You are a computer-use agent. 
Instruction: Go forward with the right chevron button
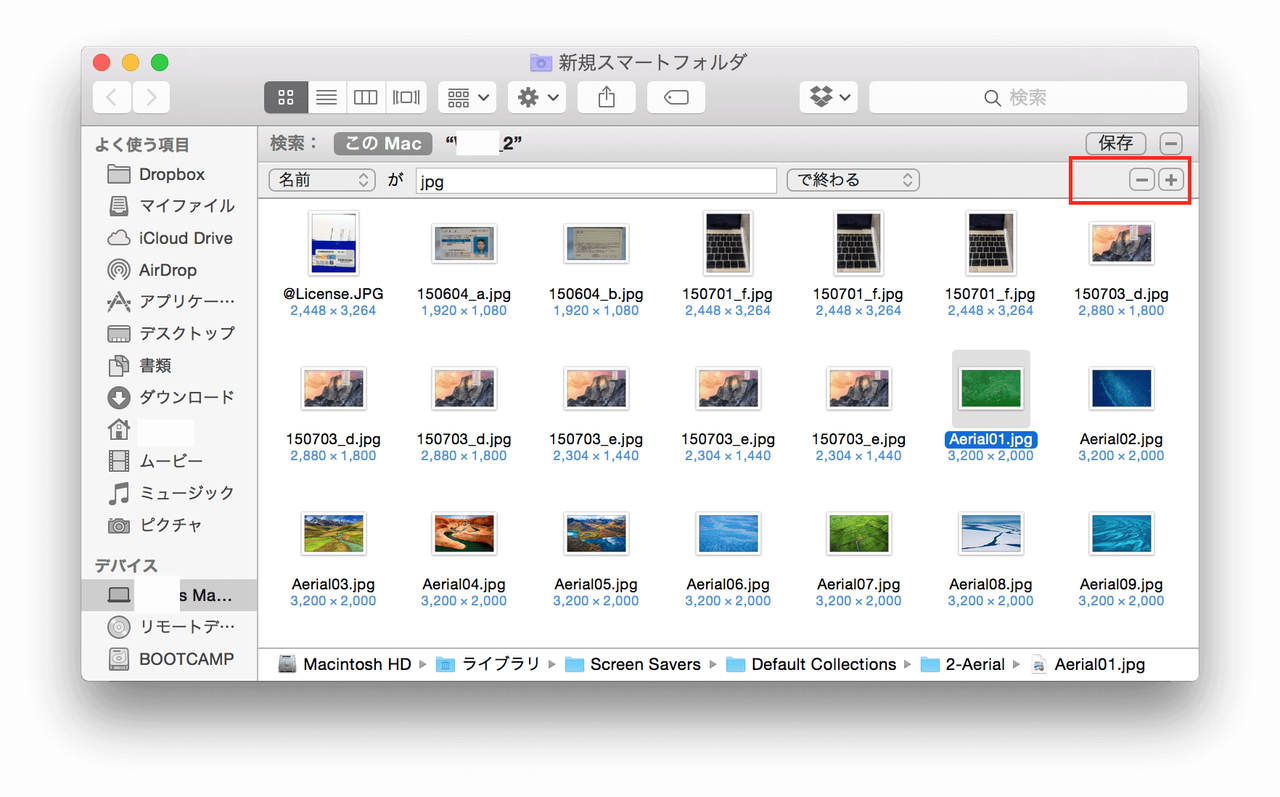[150, 97]
